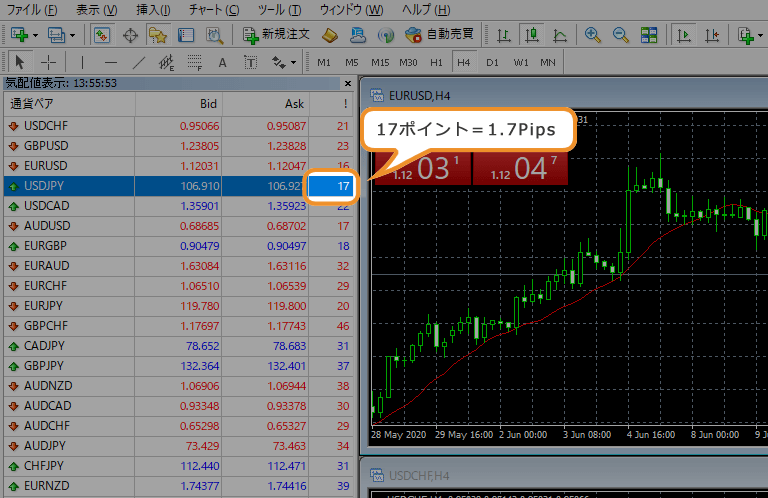Click the zoom out magnifier icon
768x498 pixels.
tap(621, 35)
